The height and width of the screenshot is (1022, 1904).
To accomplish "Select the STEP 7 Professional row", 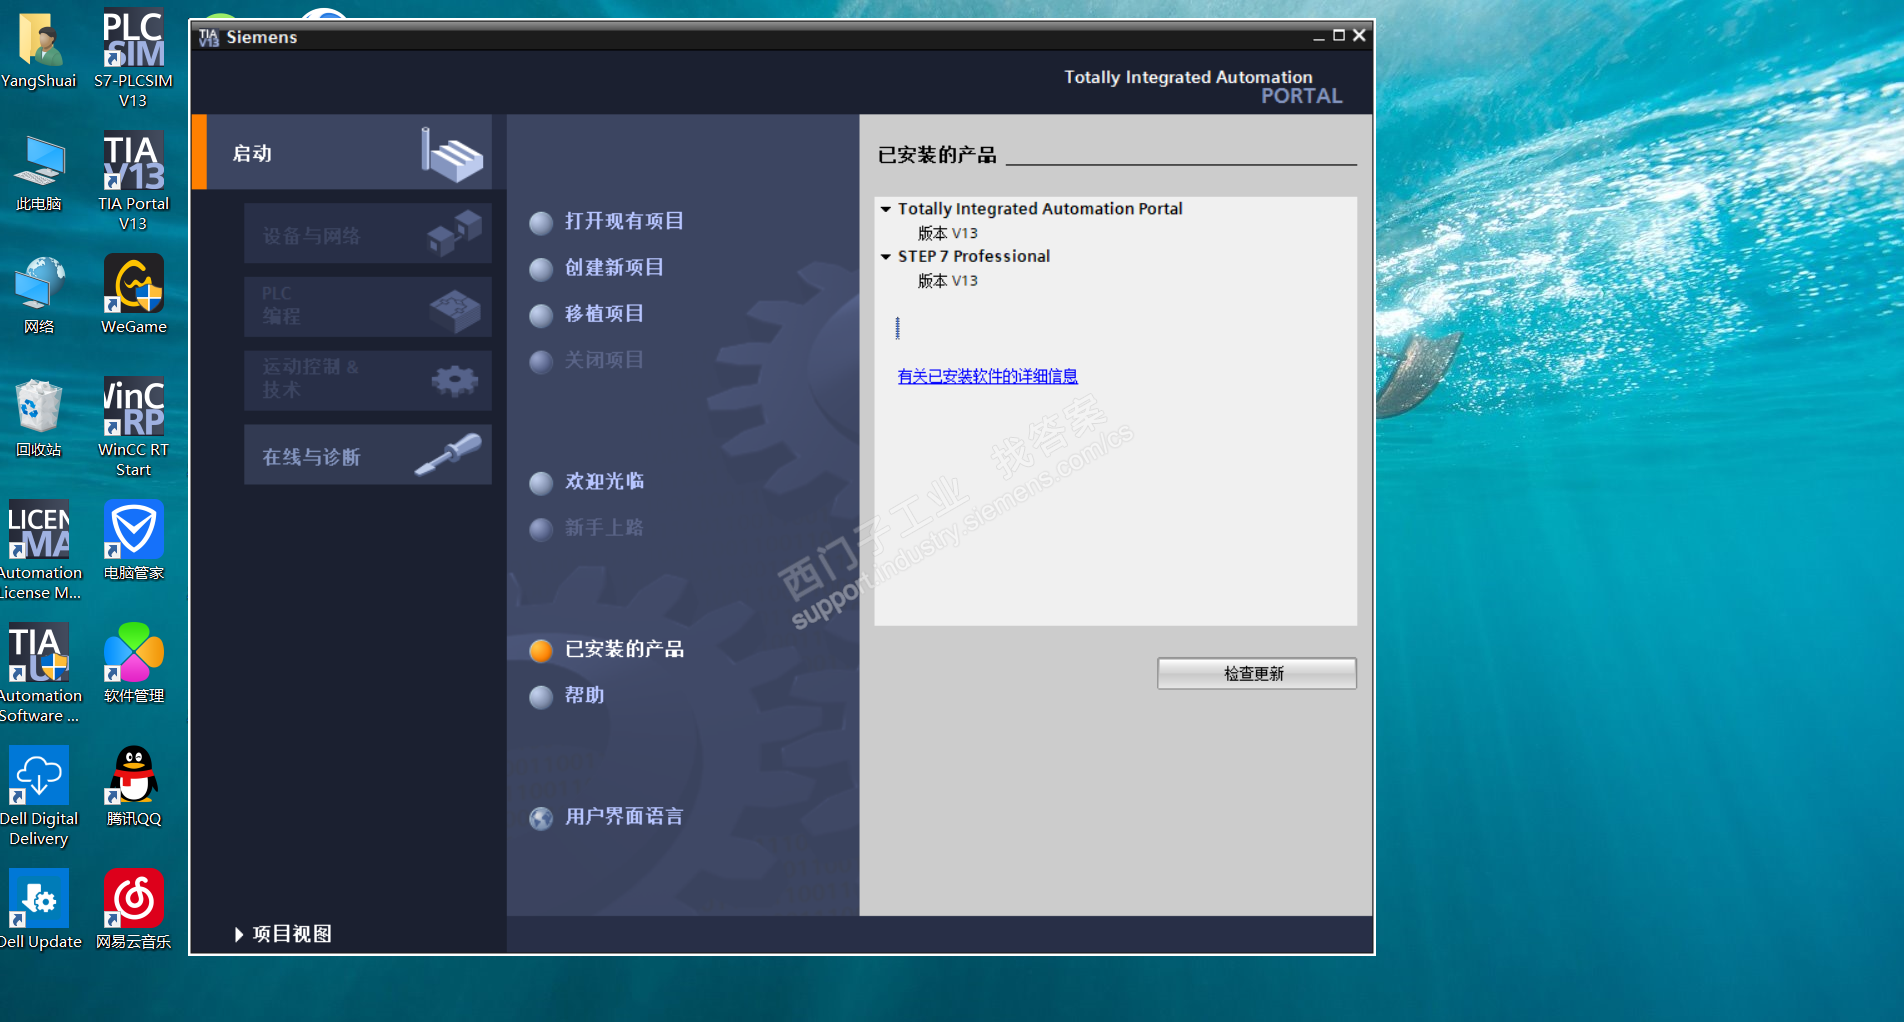I will 974,257.
